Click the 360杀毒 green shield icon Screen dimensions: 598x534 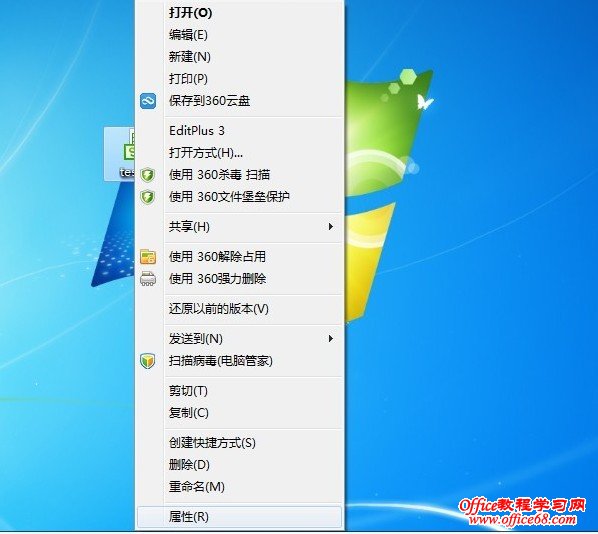pos(148,175)
